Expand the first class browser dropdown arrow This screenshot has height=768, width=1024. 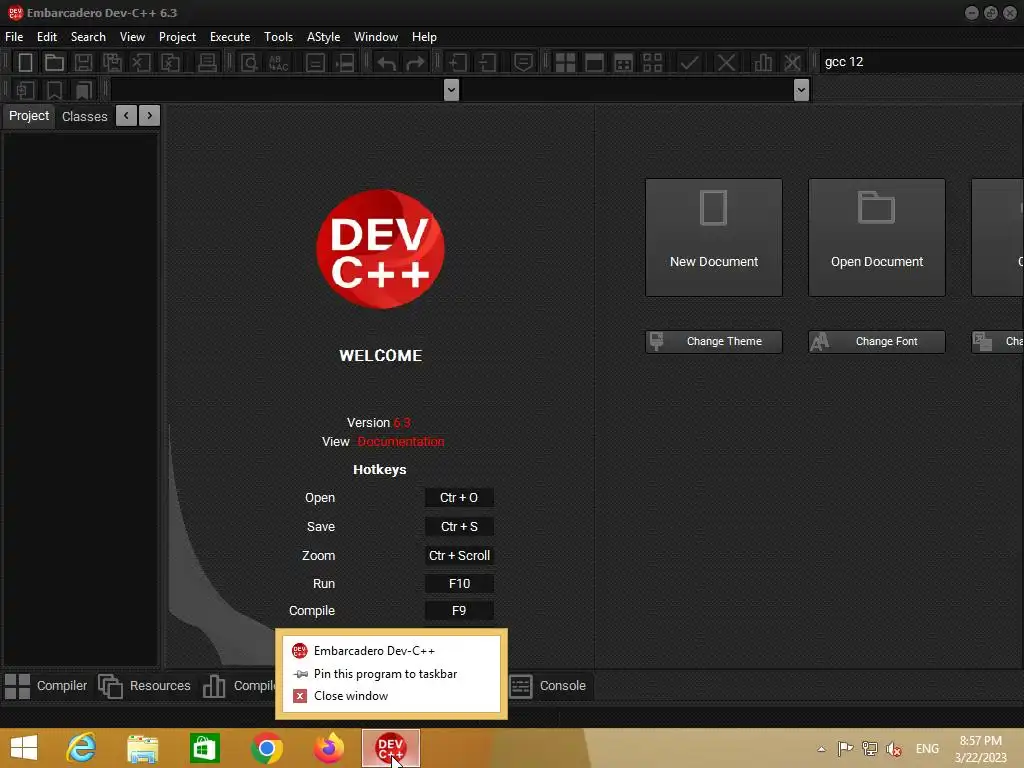pos(451,90)
